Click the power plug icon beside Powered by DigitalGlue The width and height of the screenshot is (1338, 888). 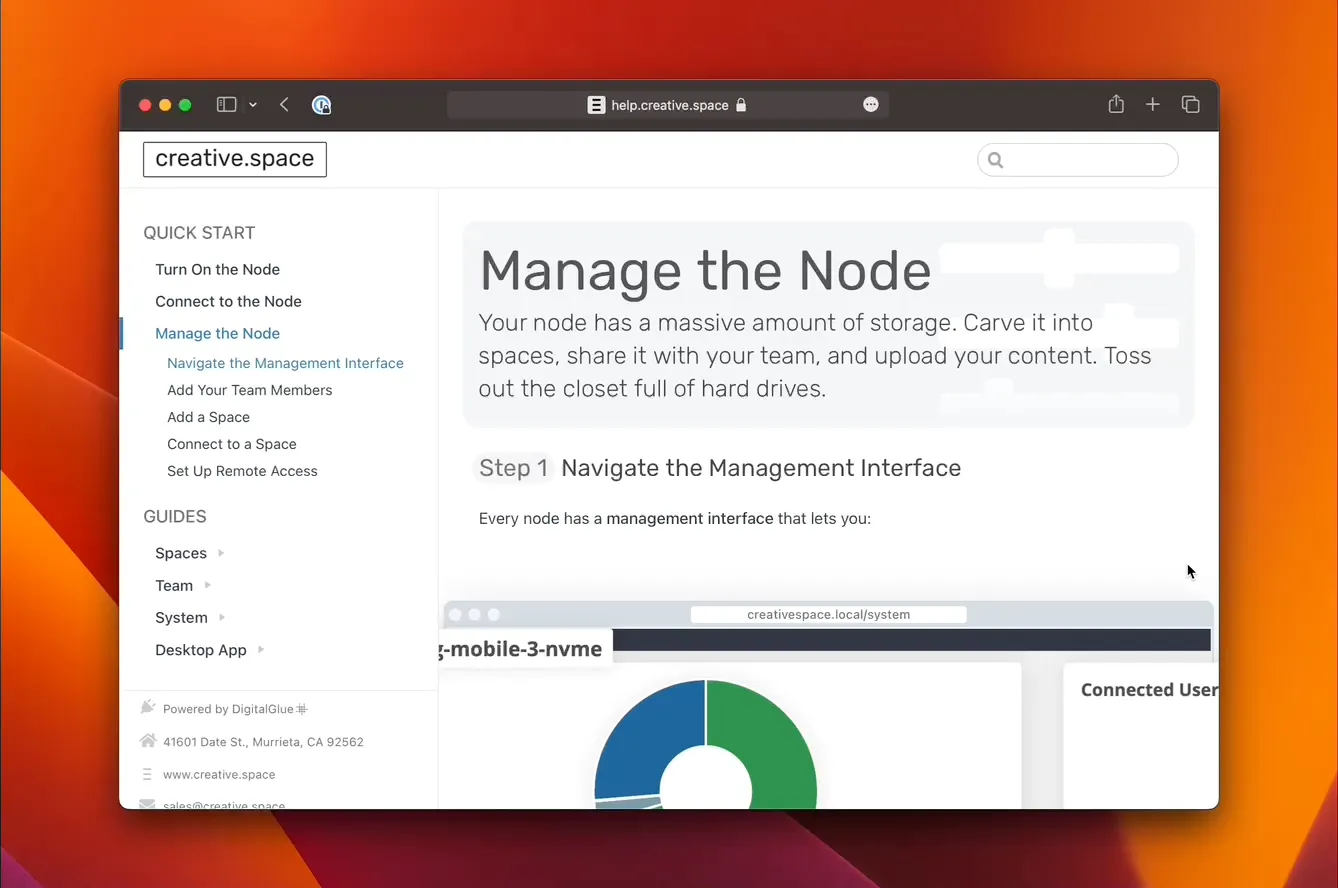(148, 707)
